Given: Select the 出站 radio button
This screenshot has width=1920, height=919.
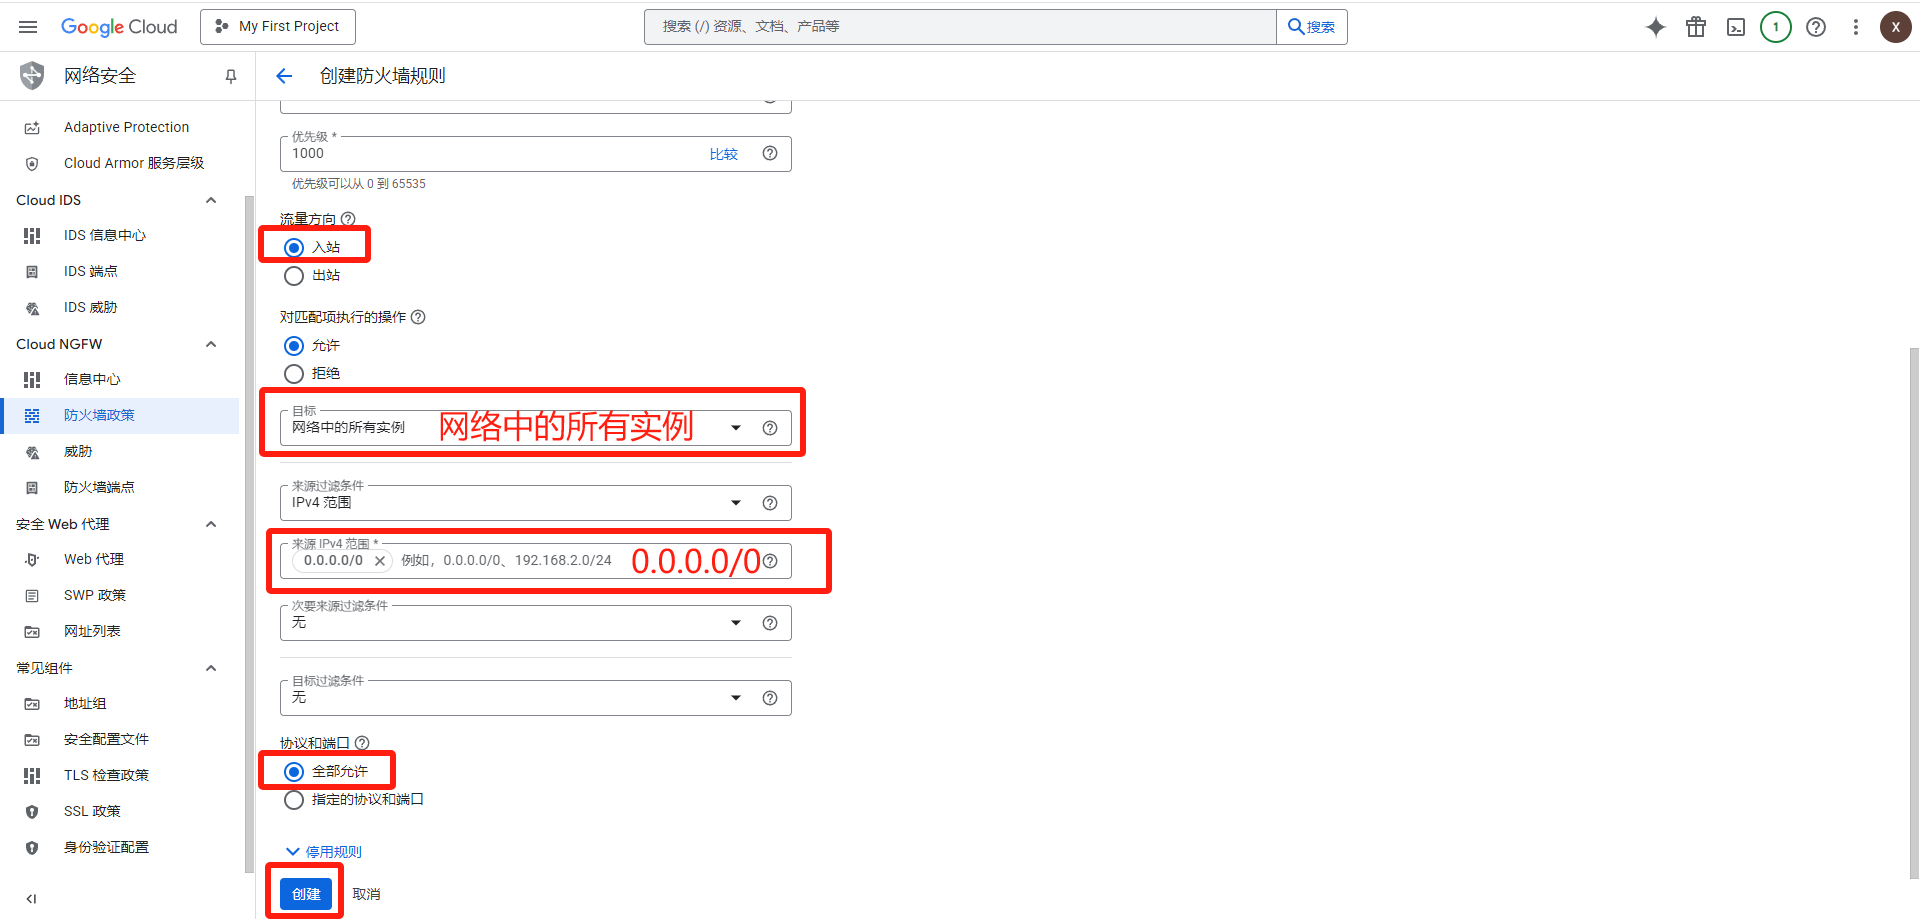Looking at the screenshot, I should pos(294,275).
